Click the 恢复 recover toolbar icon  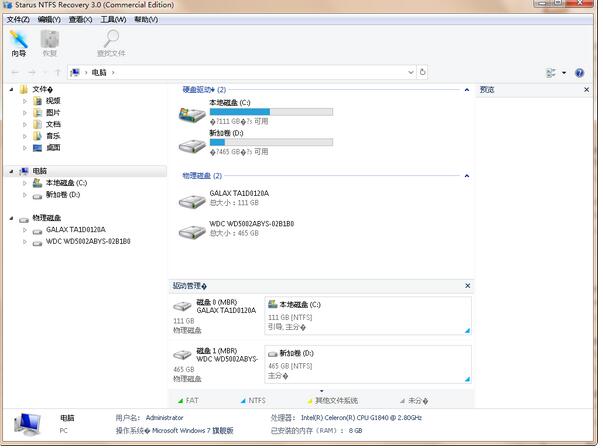pyautogui.click(x=50, y=44)
